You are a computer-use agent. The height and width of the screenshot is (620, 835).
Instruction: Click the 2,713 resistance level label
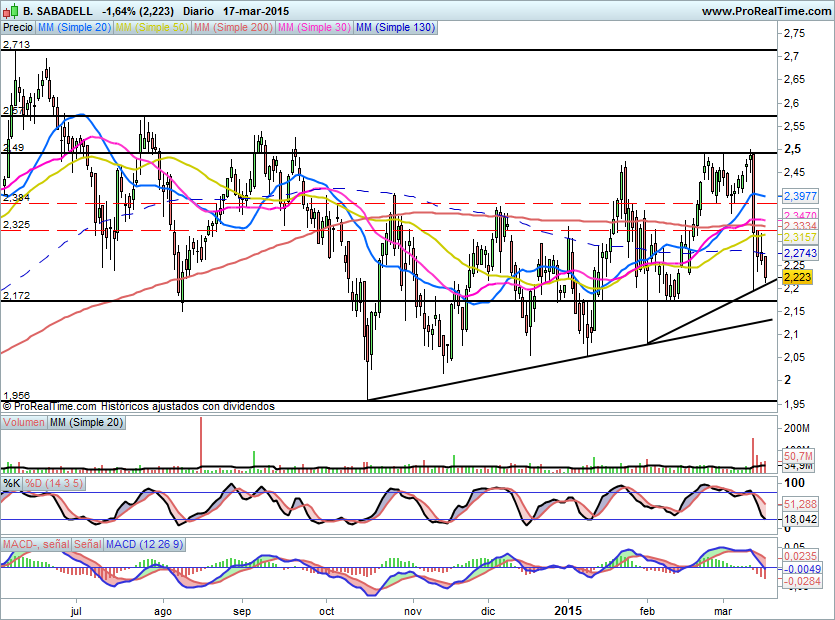(x=16, y=44)
